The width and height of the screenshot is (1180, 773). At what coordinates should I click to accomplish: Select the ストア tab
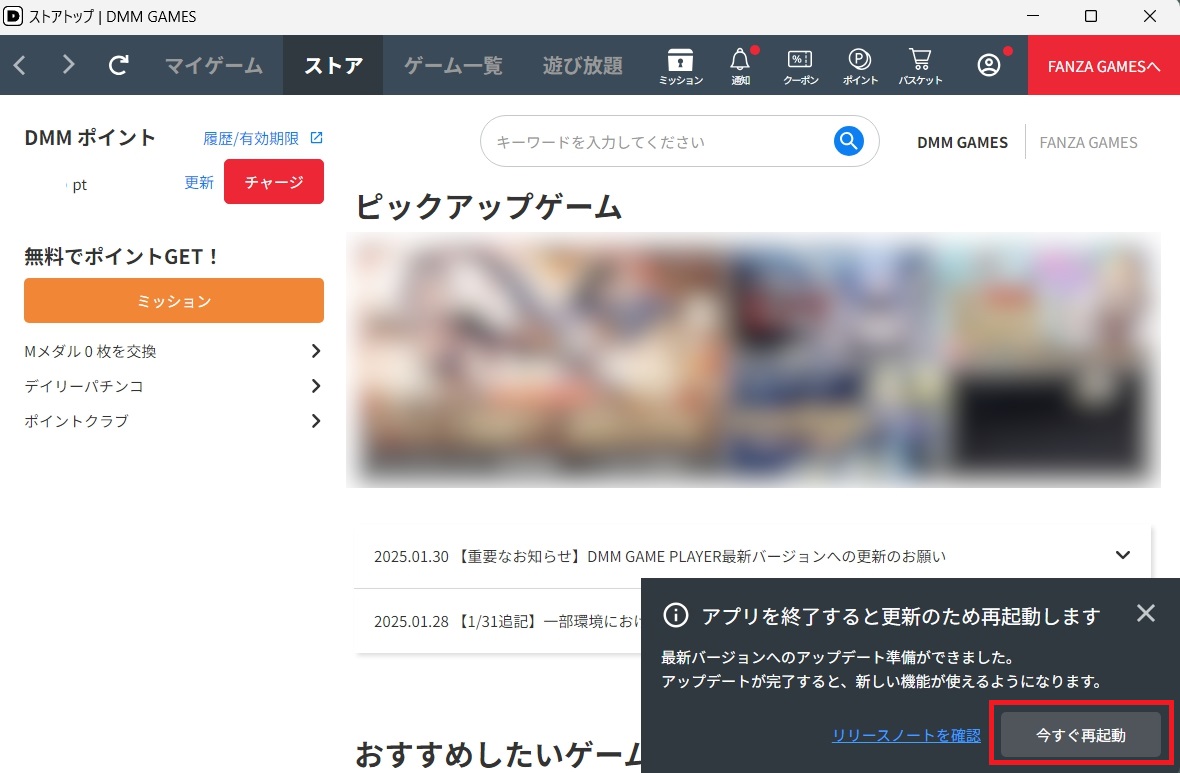pos(333,65)
